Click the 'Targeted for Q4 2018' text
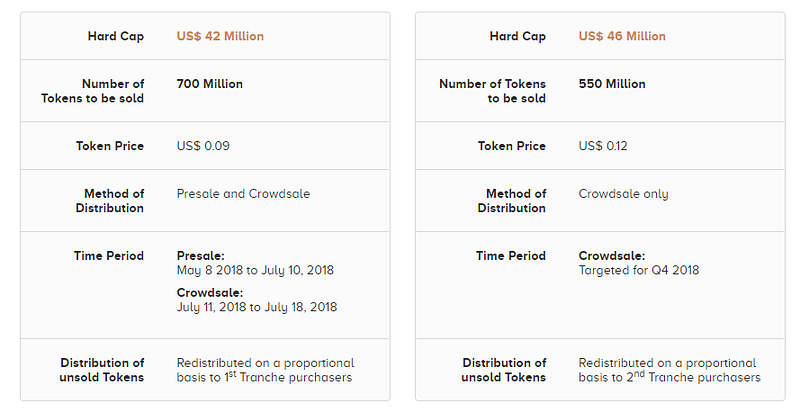The width and height of the screenshot is (800, 420). click(x=639, y=270)
